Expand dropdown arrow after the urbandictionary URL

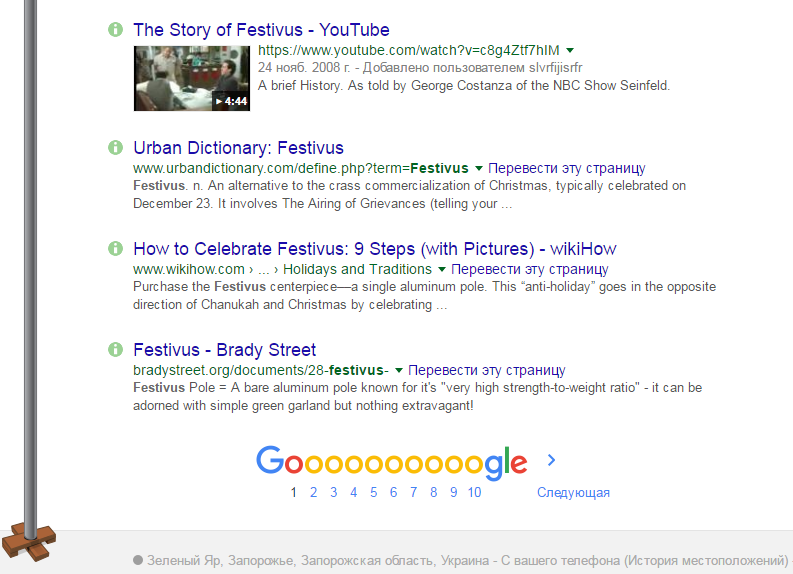pyautogui.click(x=478, y=168)
